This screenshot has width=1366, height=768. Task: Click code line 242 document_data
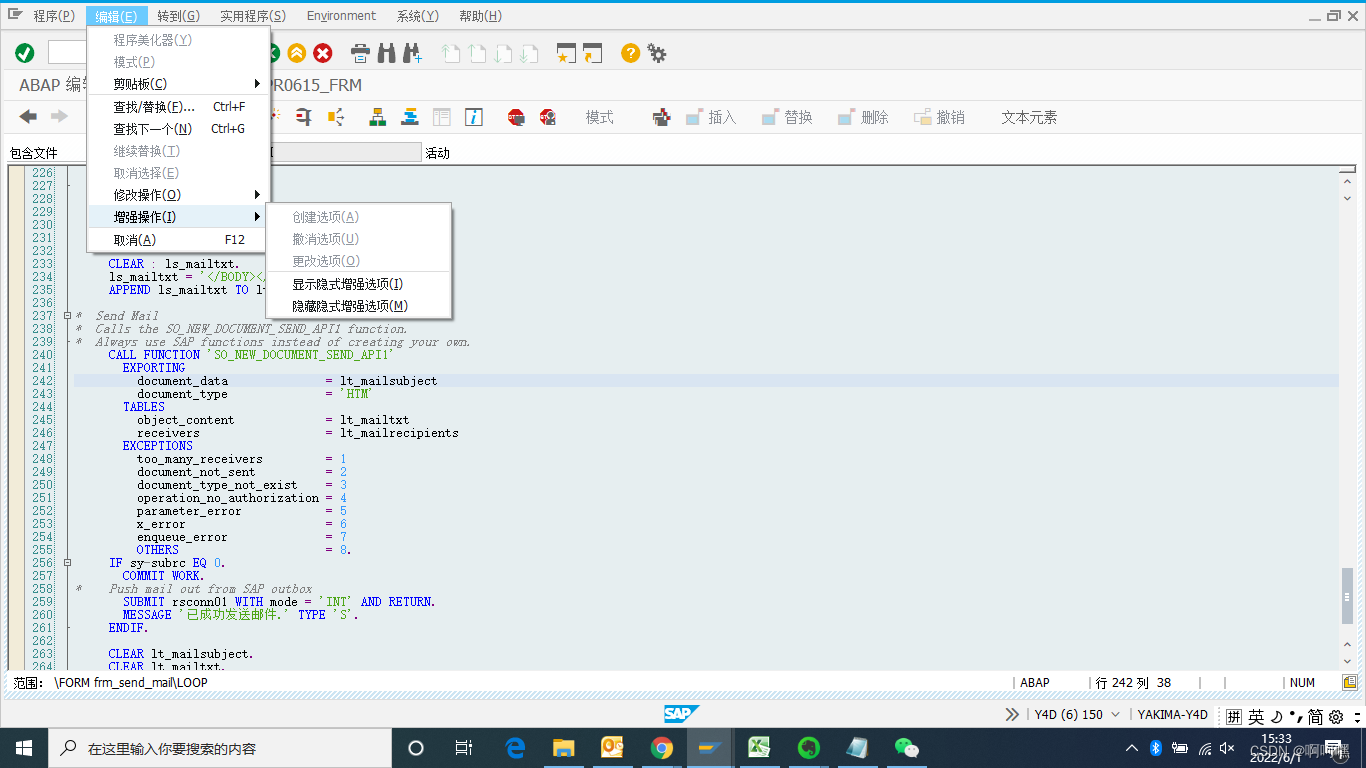706,381
